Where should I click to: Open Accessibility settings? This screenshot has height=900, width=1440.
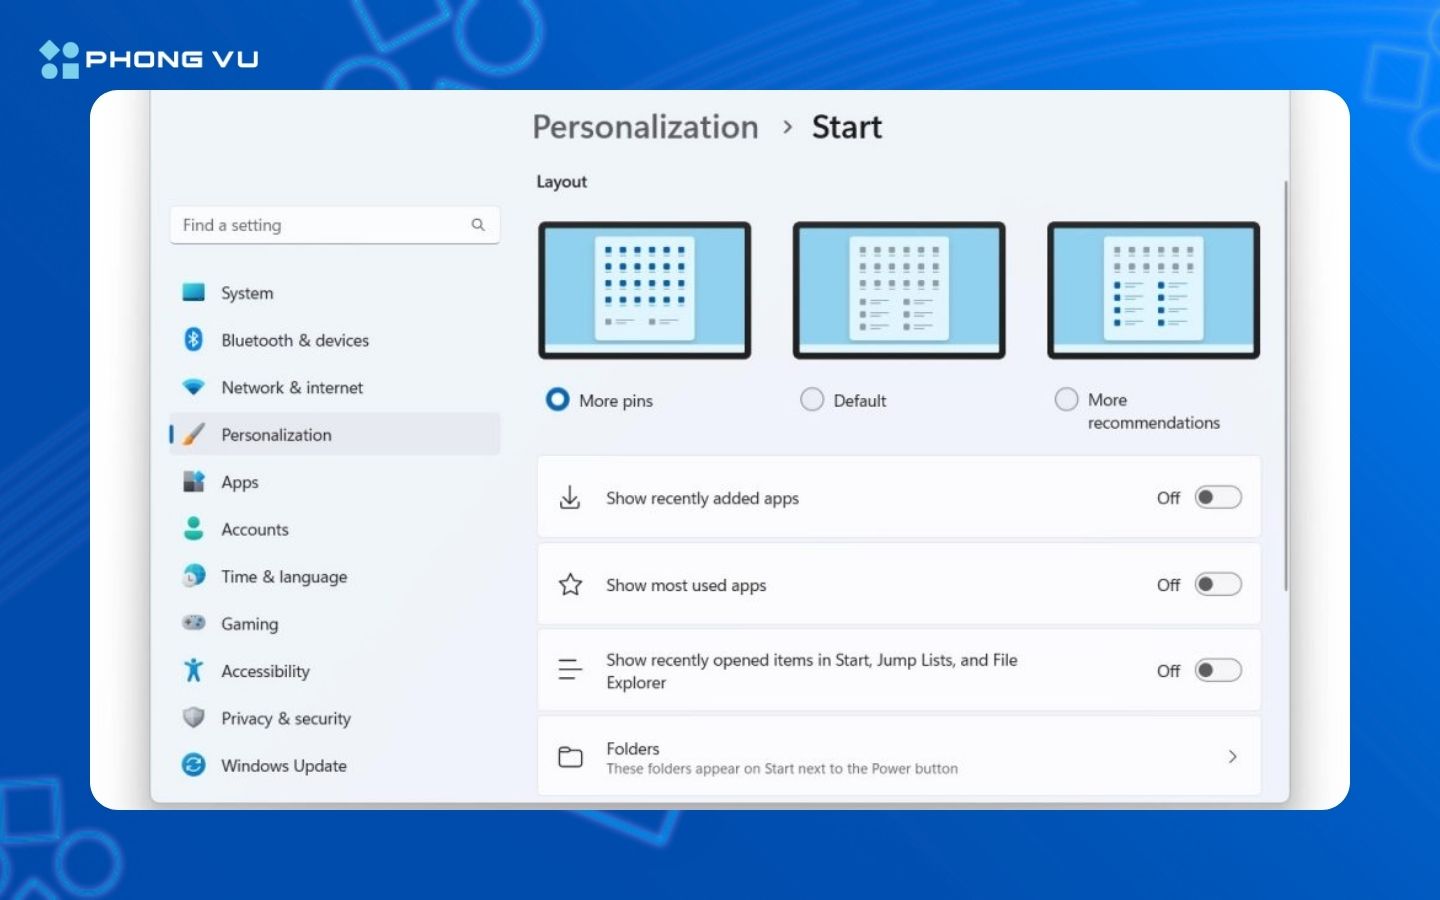coord(264,671)
